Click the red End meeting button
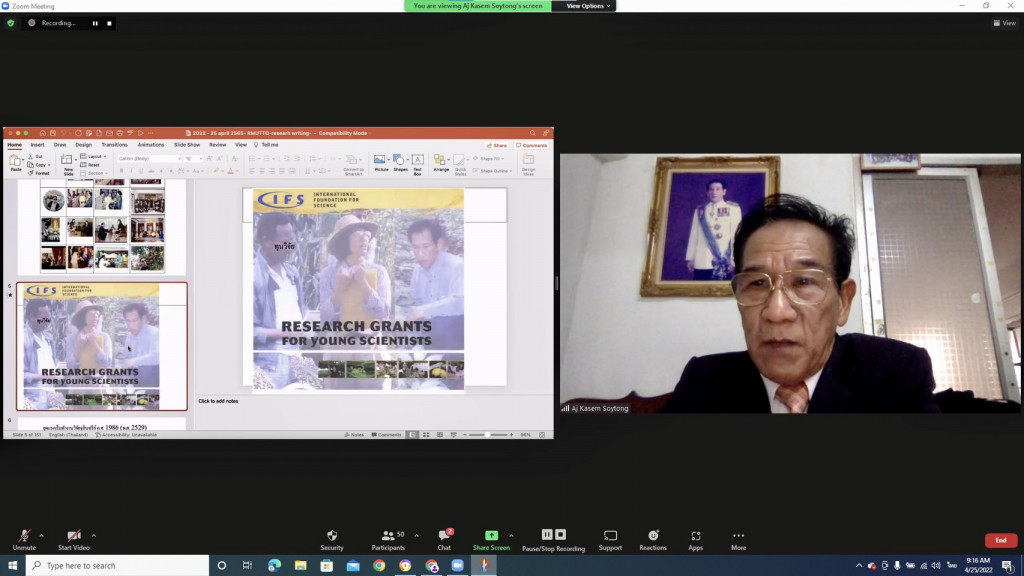Image resolution: width=1024 pixels, height=576 pixels. (x=1000, y=540)
